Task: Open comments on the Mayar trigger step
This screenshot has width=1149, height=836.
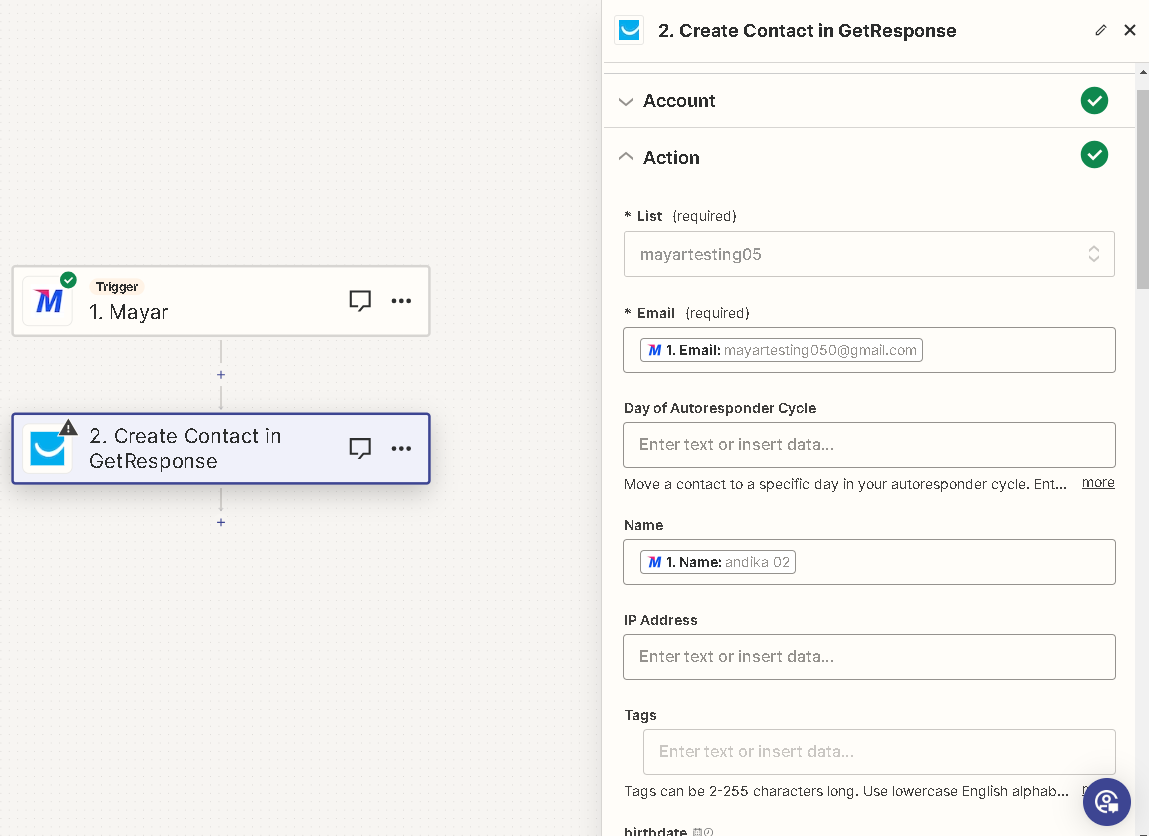Action: pos(360,300)
